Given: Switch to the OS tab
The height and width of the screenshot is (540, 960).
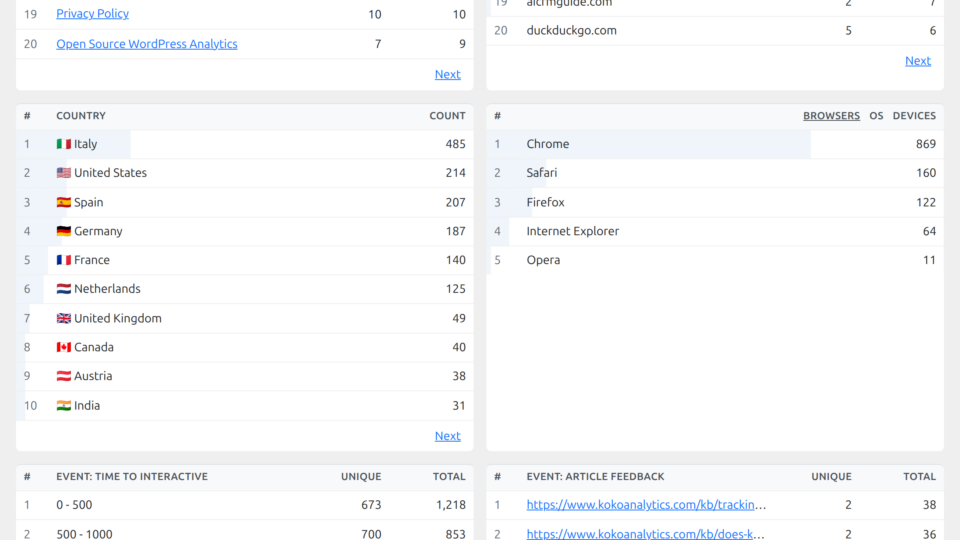Looking at the screenshot, I should 876,116.
